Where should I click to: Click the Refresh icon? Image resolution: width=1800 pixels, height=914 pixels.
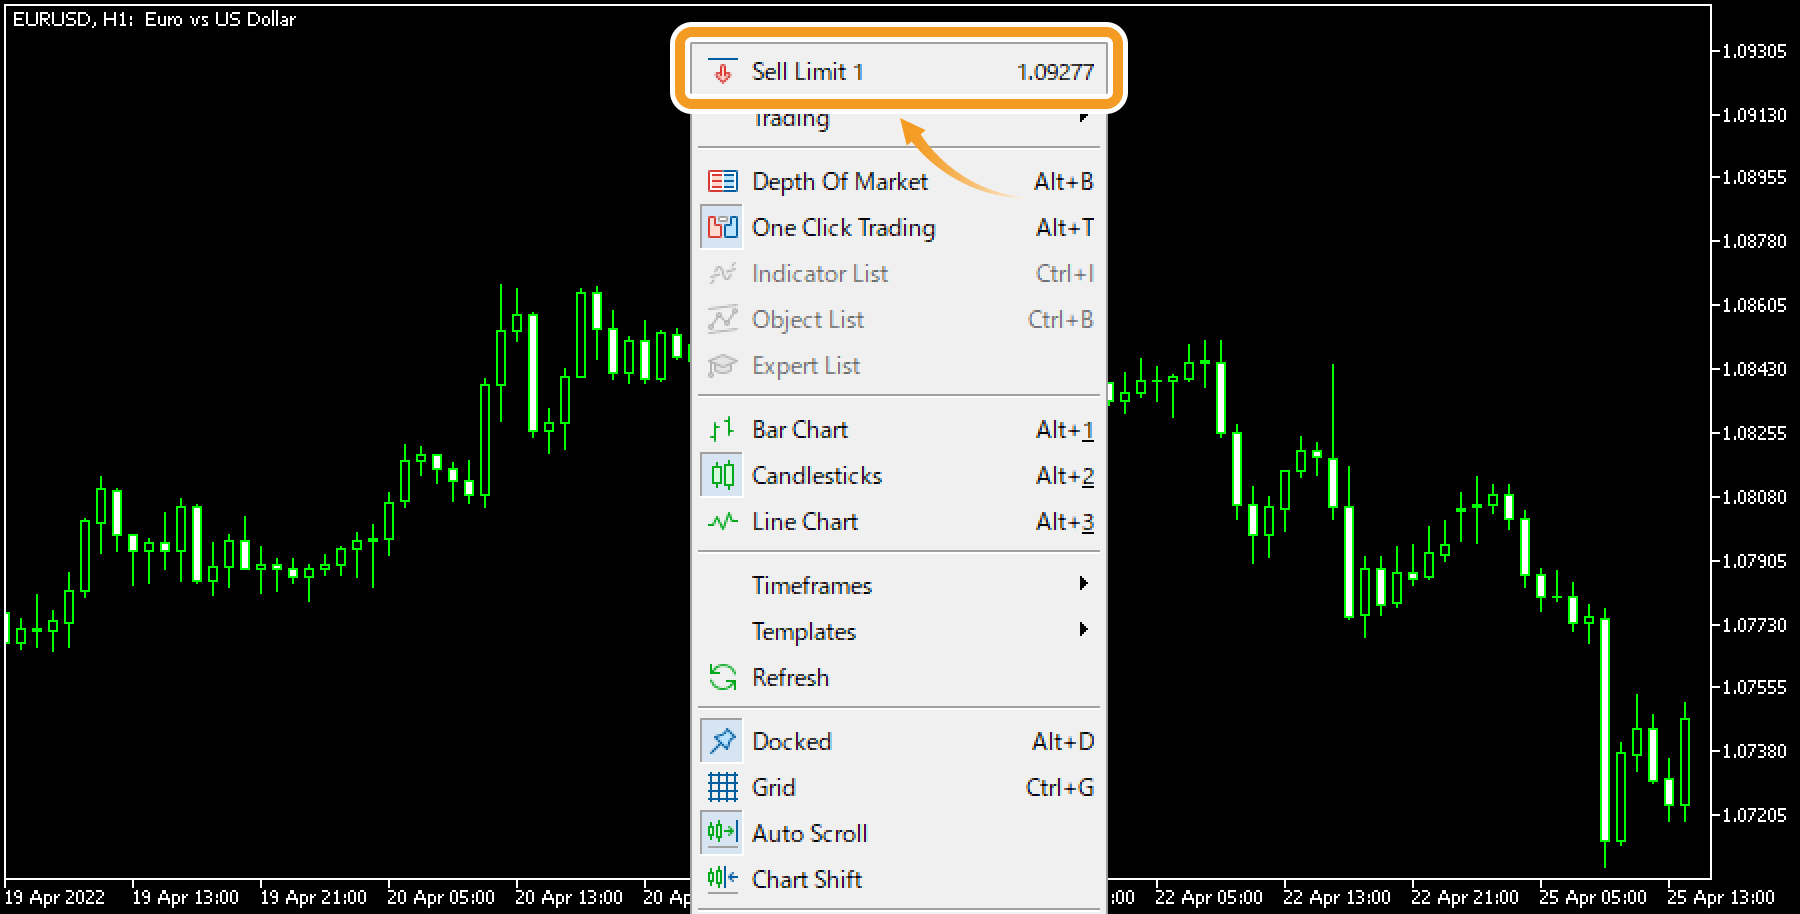coord(722,677)
